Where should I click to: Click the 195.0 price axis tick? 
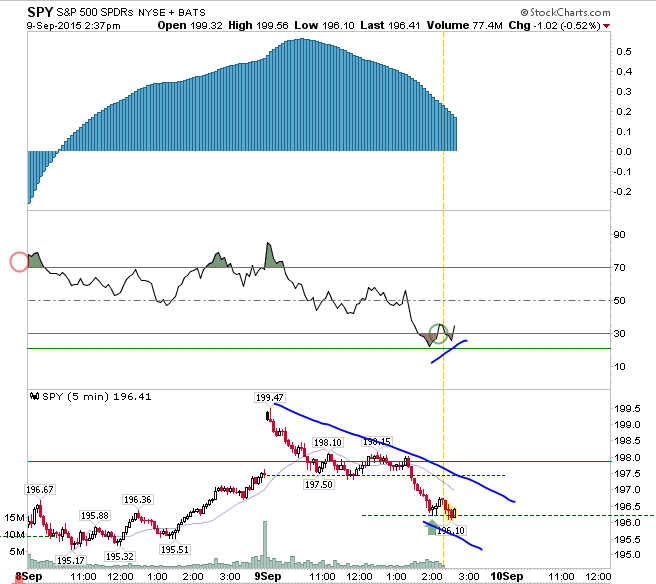627,555
